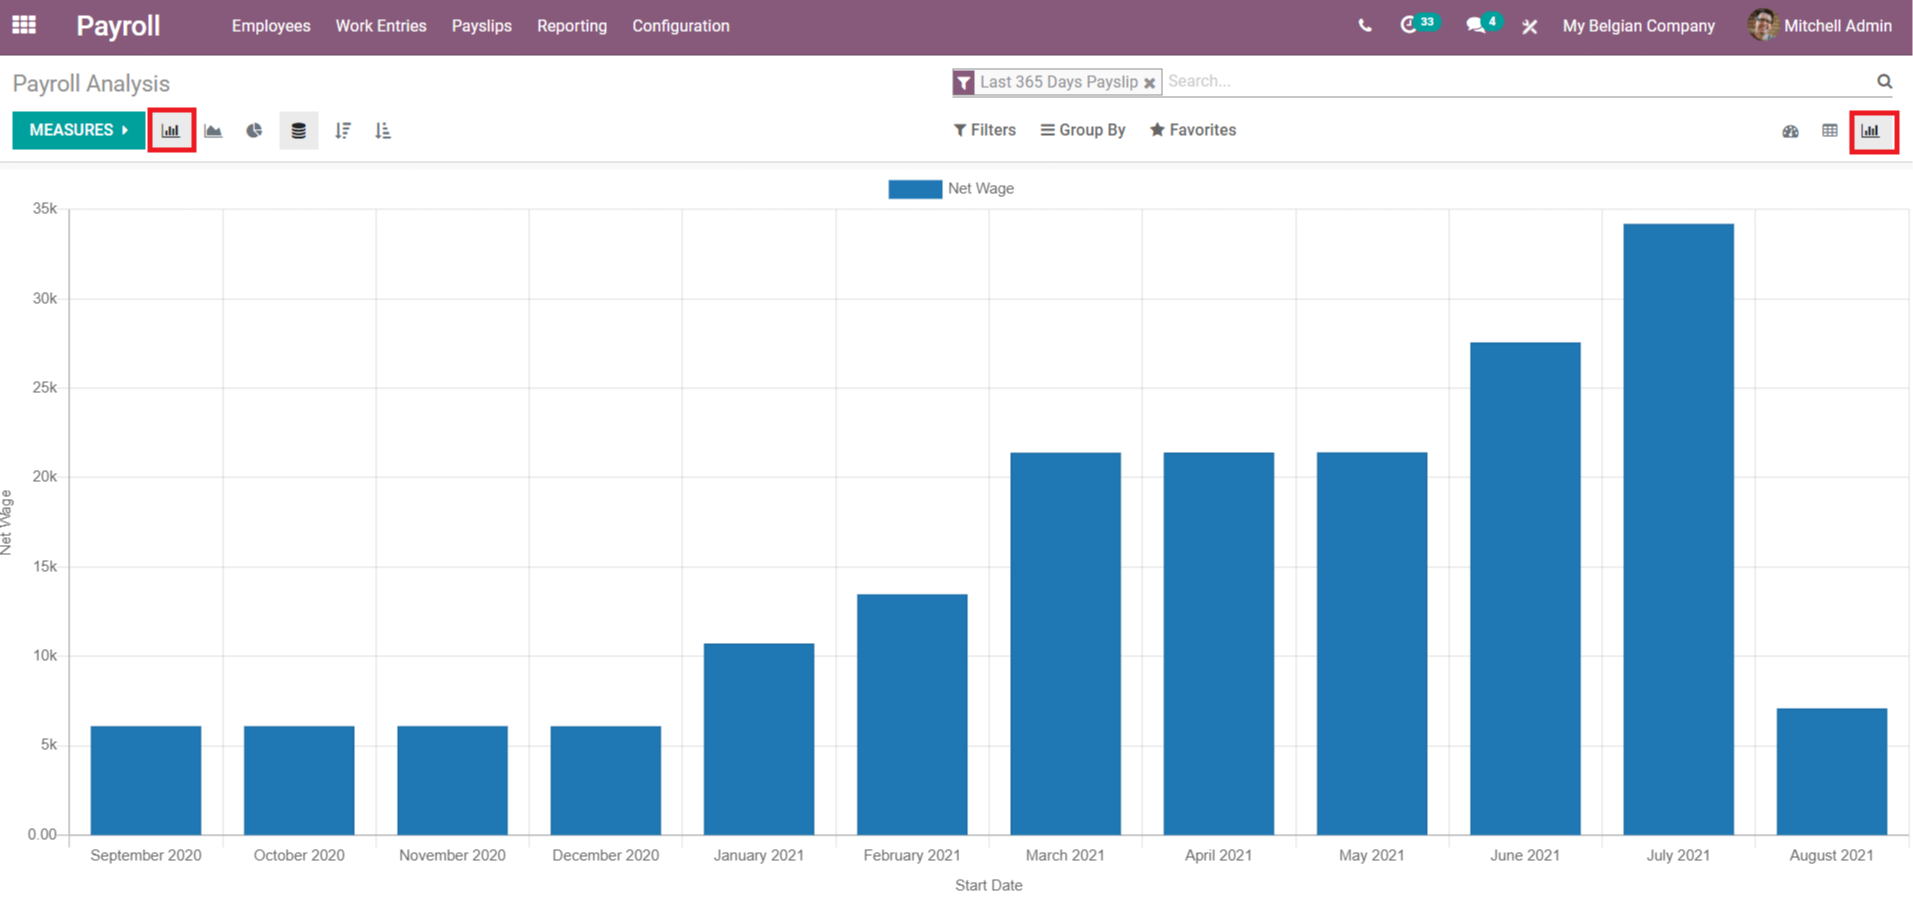
Task: Click the November 2020 bar
Action: [452, 780]
